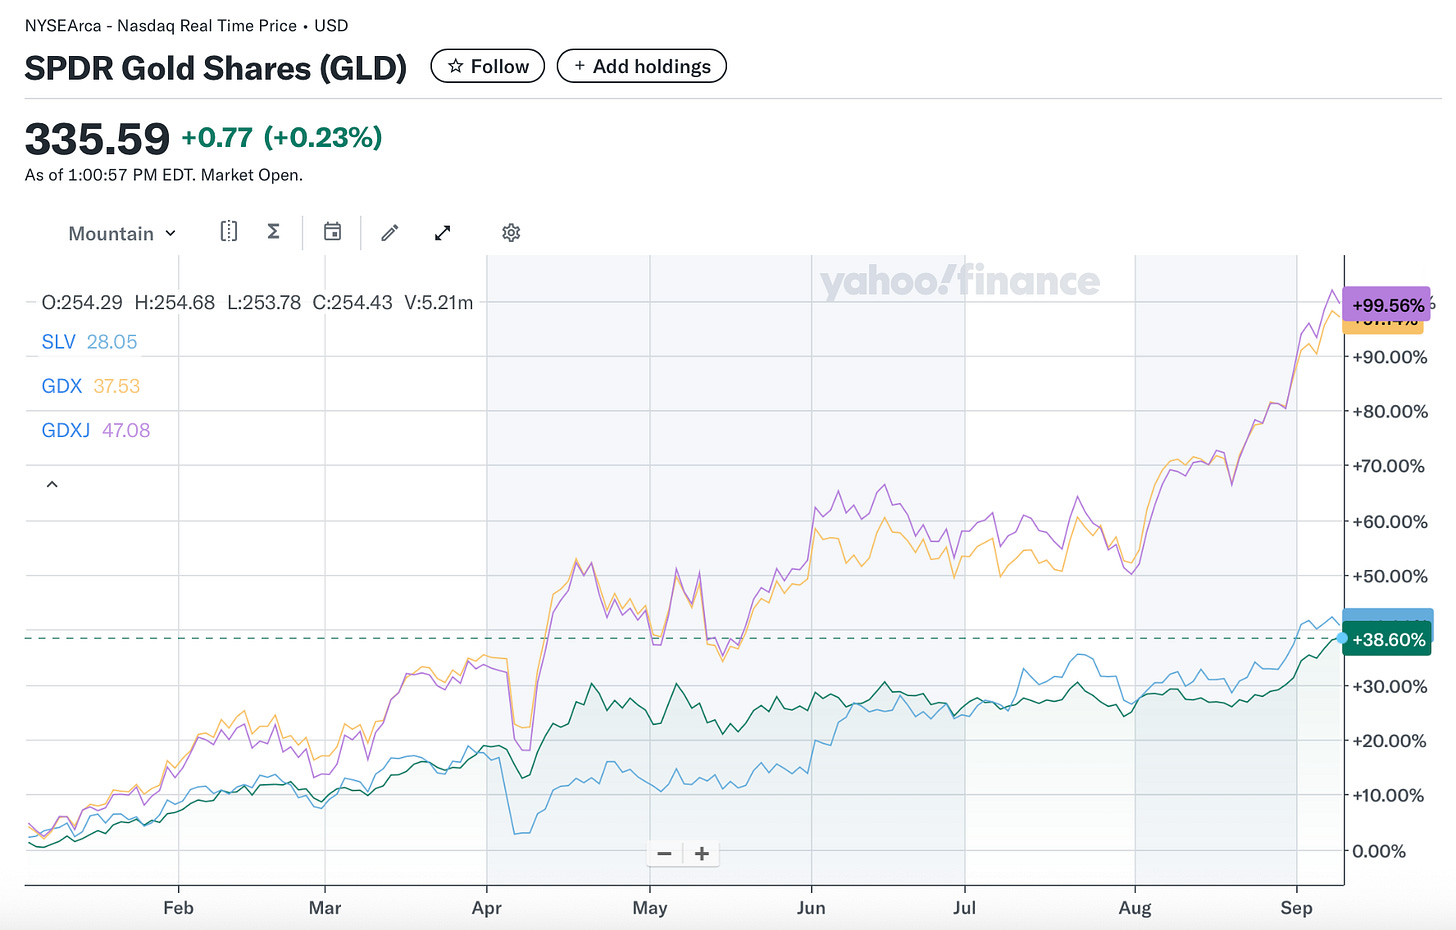Screen dimensions: 1456x930
Task: Click the Add holdings button
Action: click(641, 65)
